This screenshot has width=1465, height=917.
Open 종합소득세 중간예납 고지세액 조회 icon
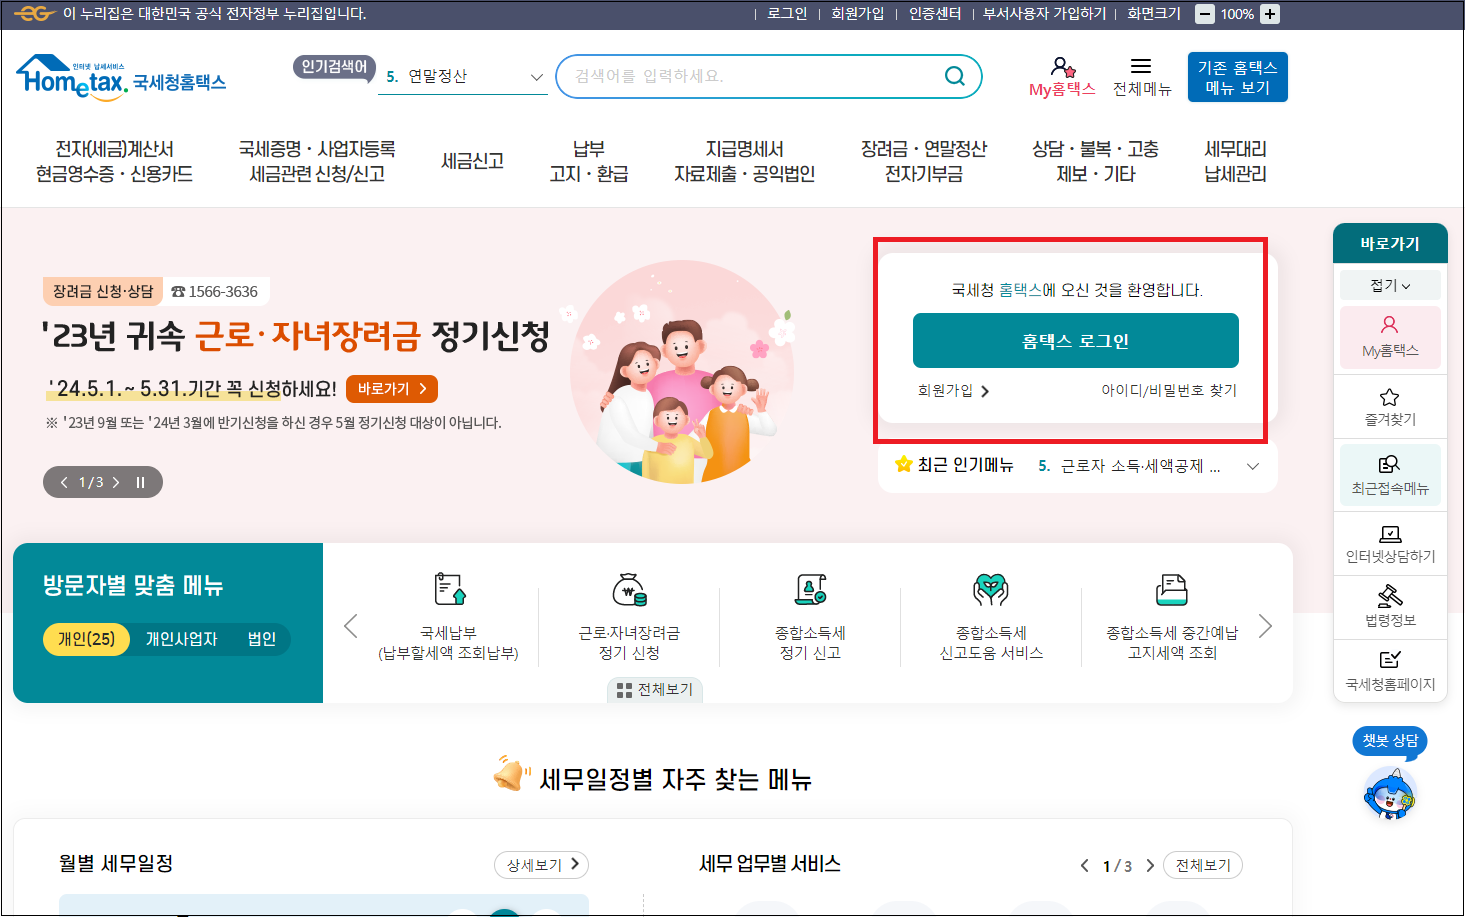(x=1171, y=589)
